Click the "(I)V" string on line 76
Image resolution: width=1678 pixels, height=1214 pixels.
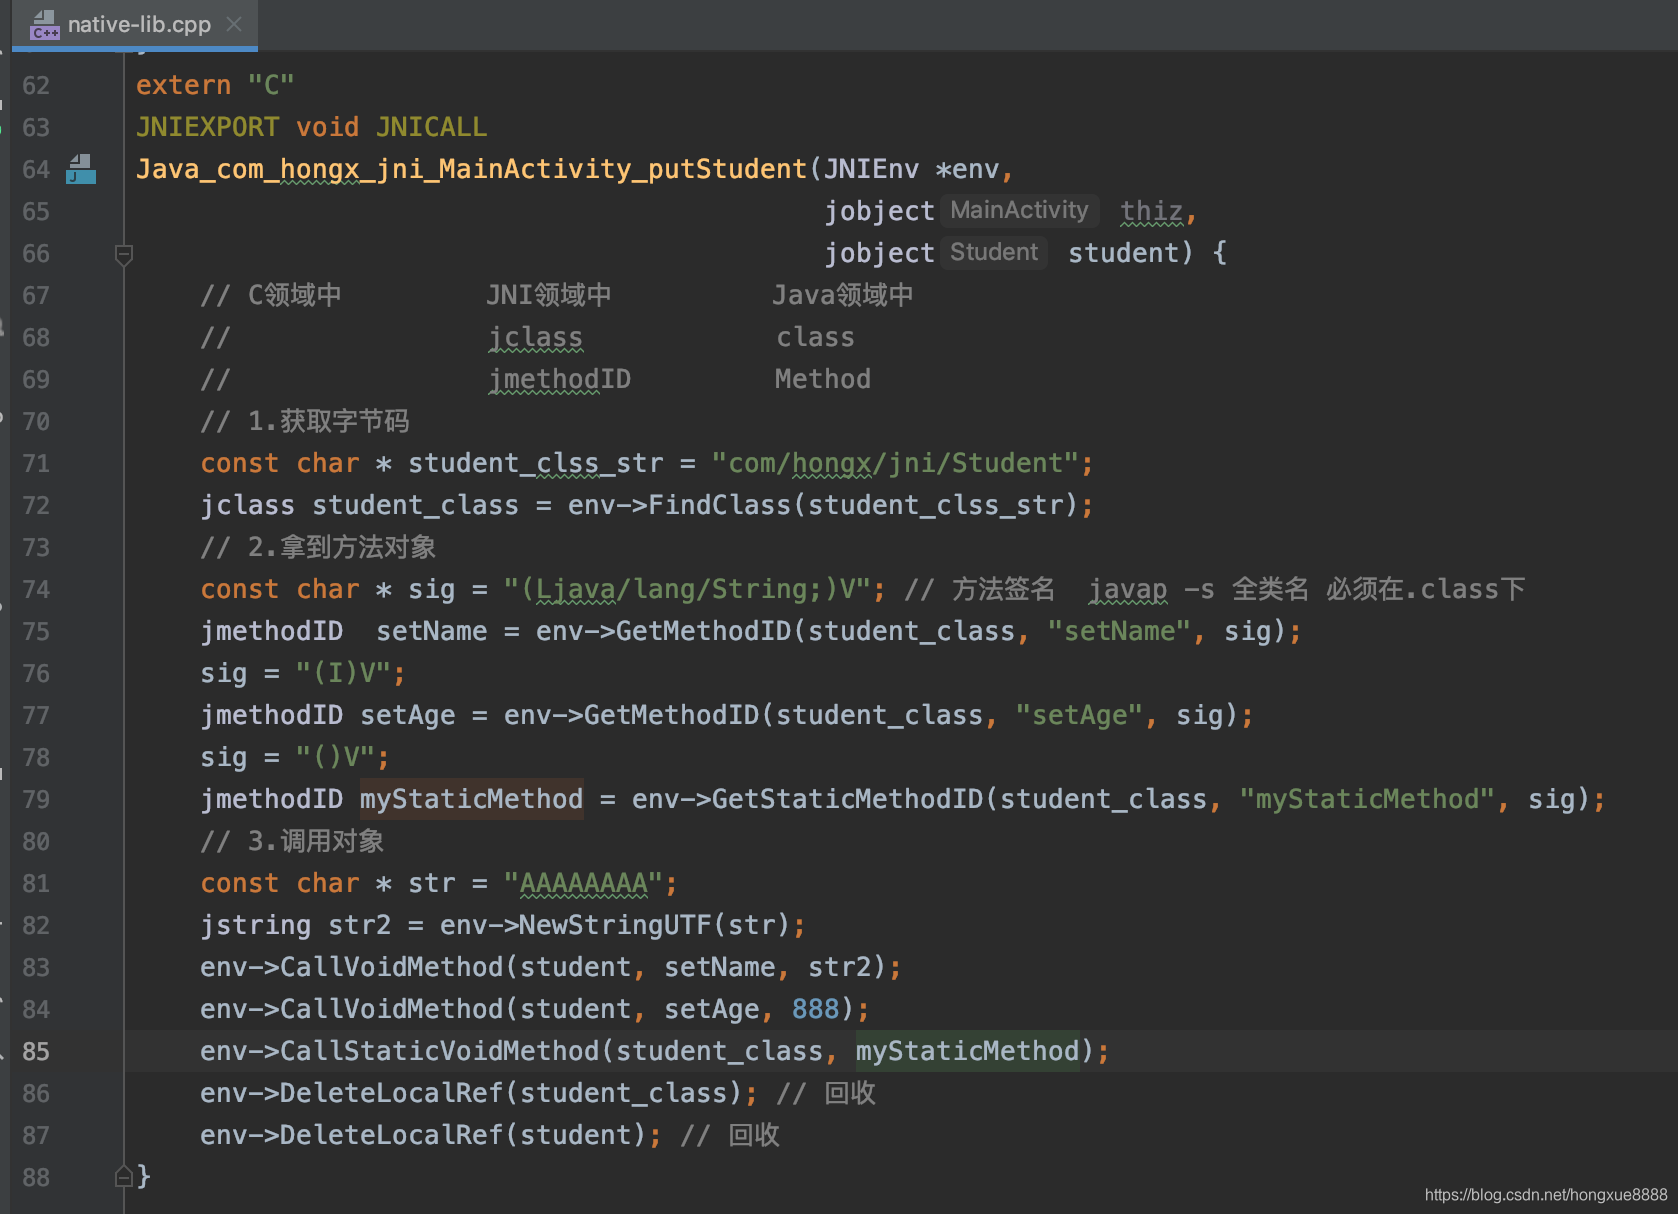[343, 673]
